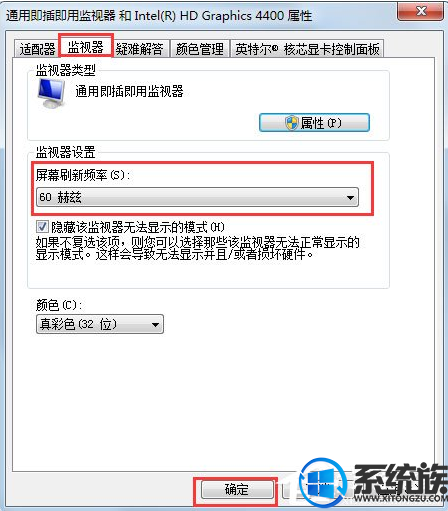Click the 通用即插即用监视器 device name text
The height and width of the screenshot is (511, 448).
[x=129, y=91]
